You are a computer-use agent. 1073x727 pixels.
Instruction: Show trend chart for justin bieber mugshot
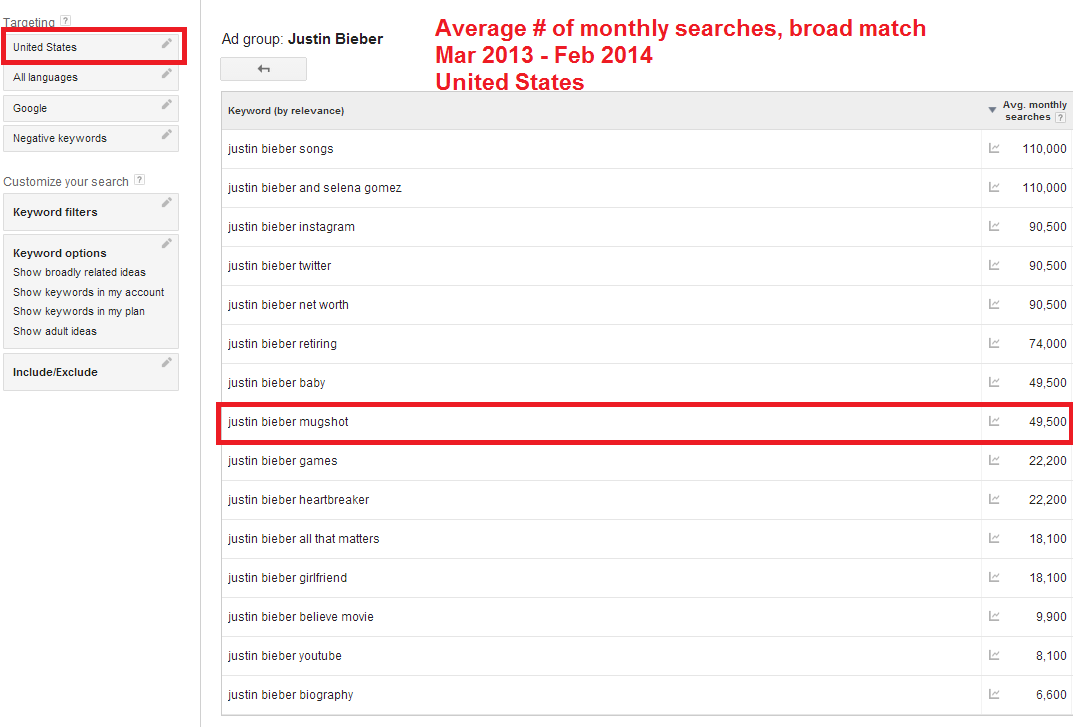(994, 421)
